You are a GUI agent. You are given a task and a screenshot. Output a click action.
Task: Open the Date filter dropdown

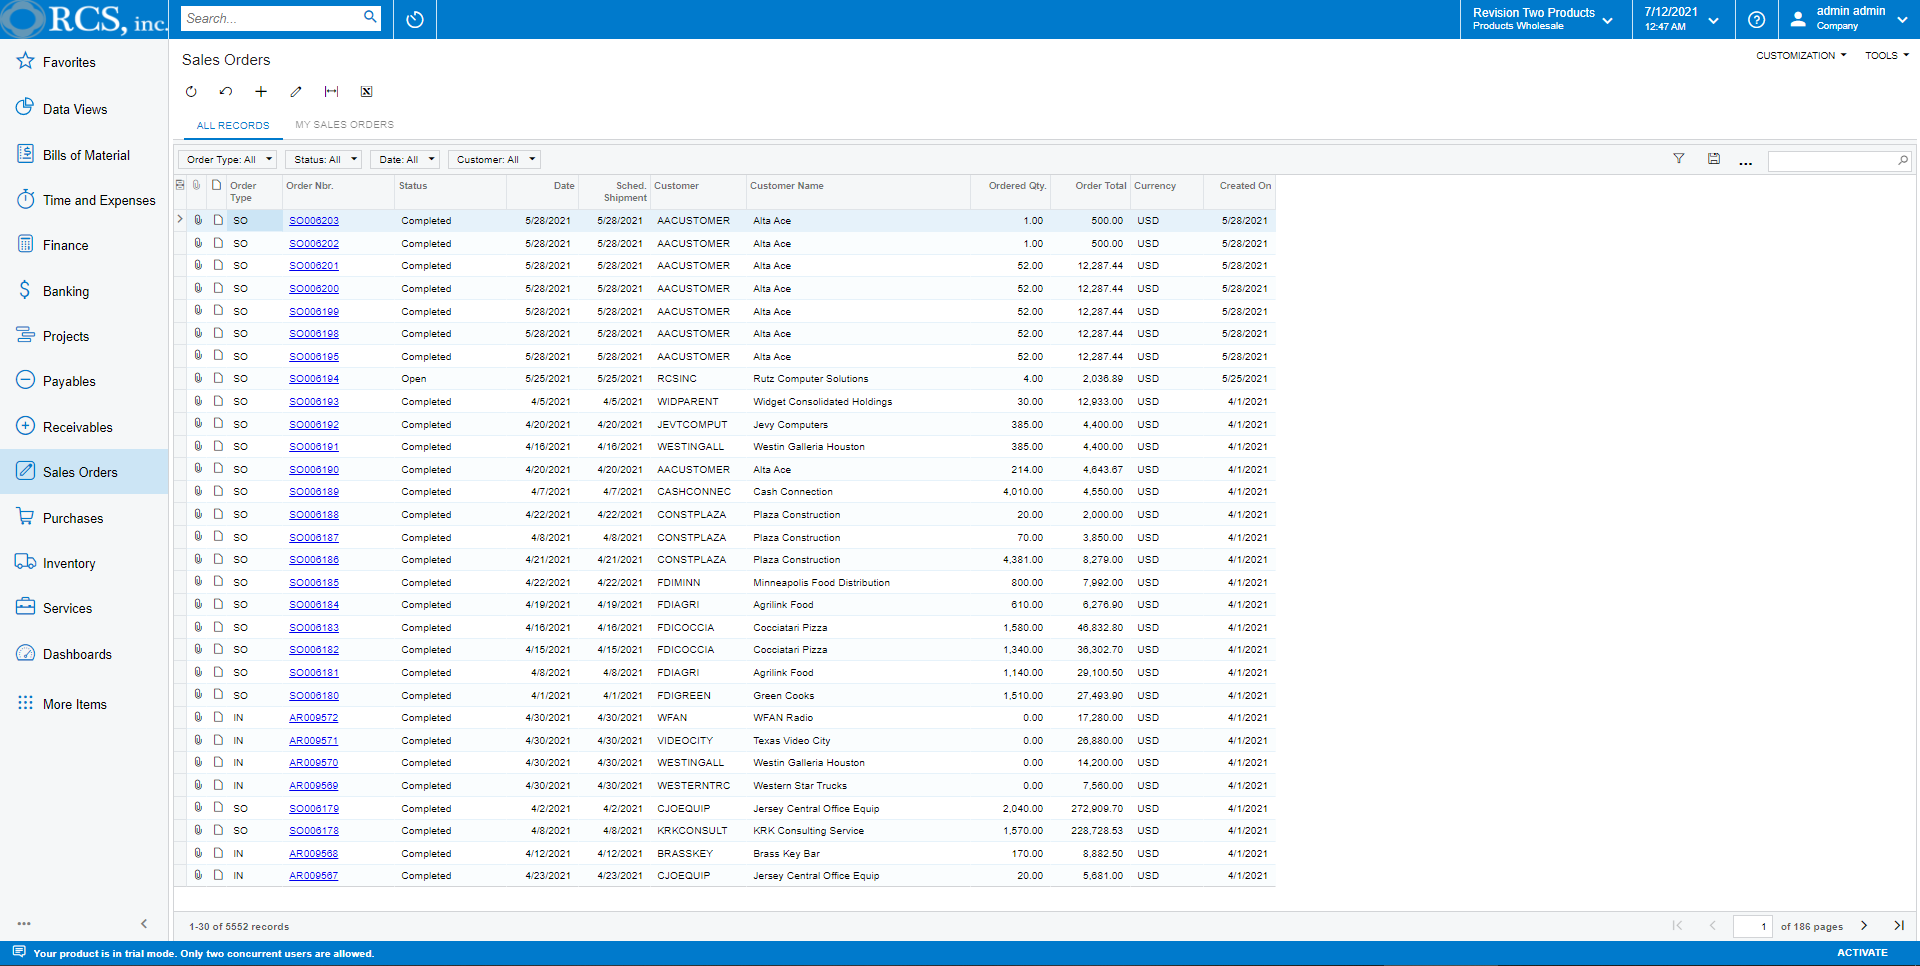pos(406,159)
